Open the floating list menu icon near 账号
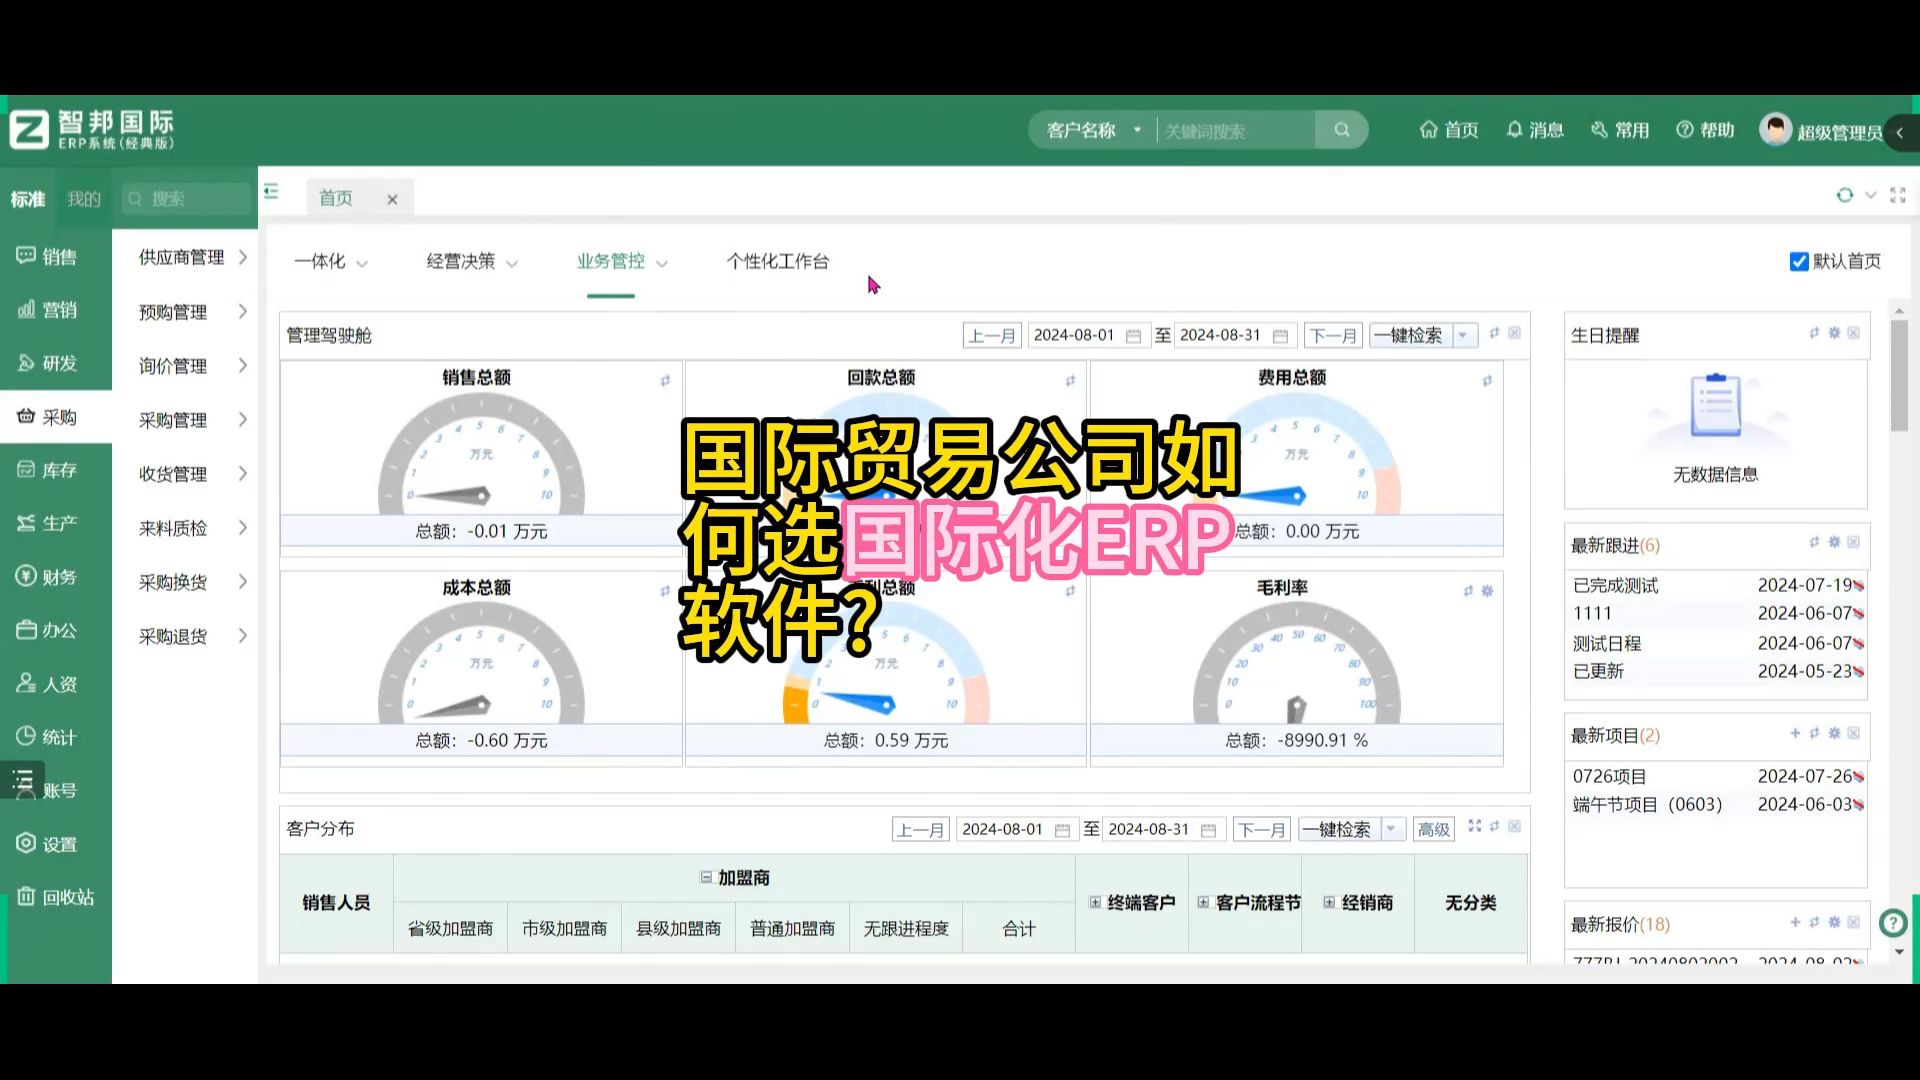The width and height of the screenshot is (1920, 1080). [22, 780]
